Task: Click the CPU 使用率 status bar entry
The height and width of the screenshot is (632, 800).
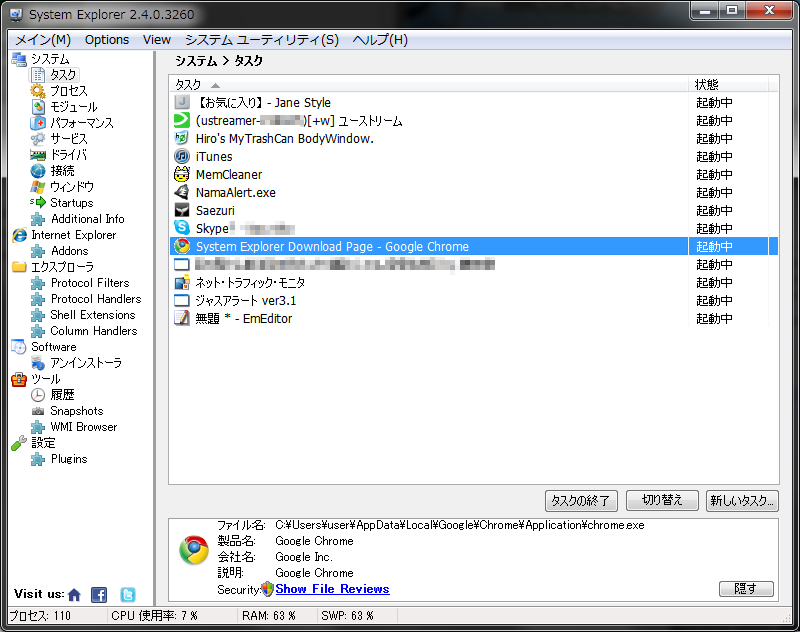Action: coord(154,616)
